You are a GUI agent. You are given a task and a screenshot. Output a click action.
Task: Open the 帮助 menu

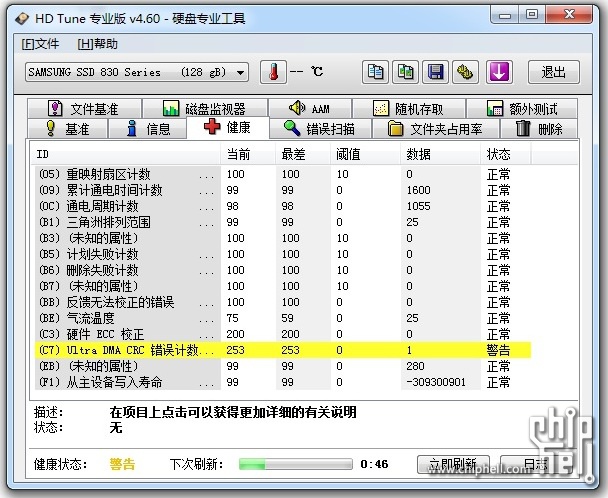97,44
